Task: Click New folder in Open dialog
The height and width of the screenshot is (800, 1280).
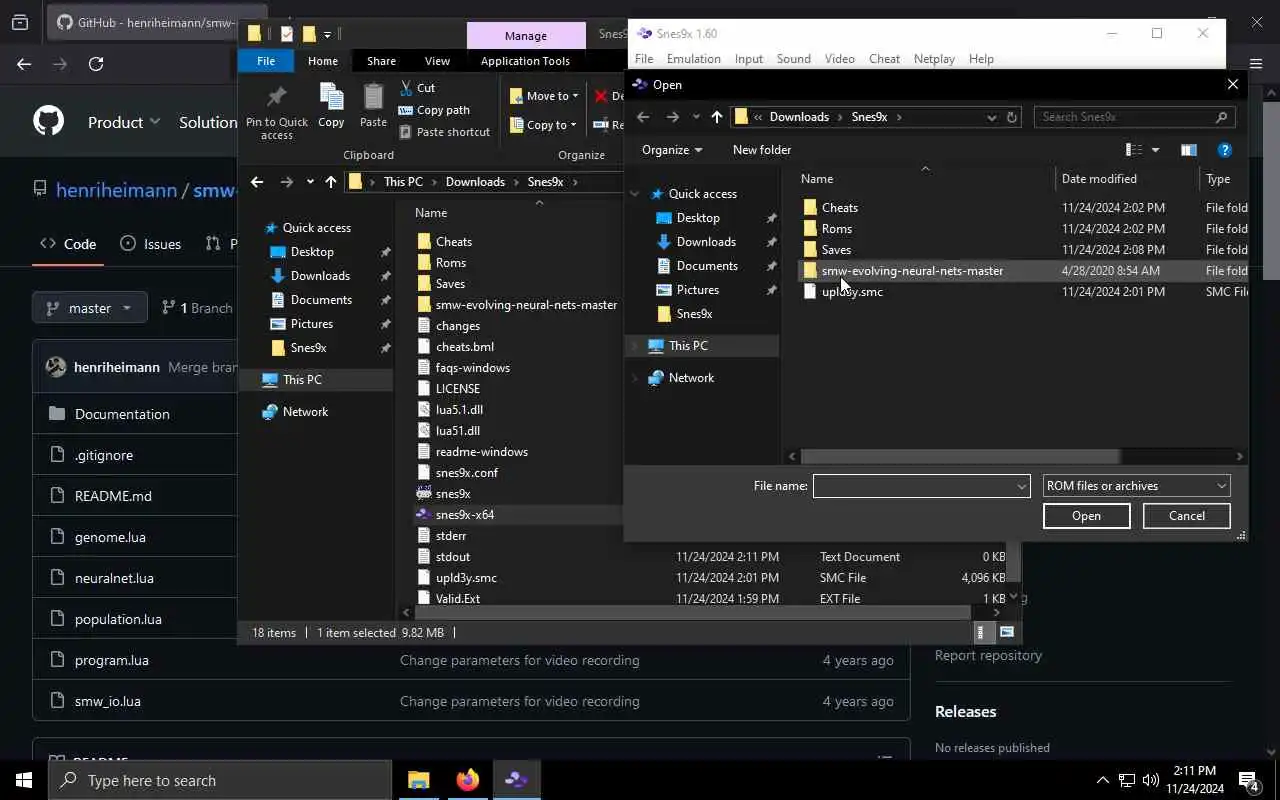Action: pos(762,150)
